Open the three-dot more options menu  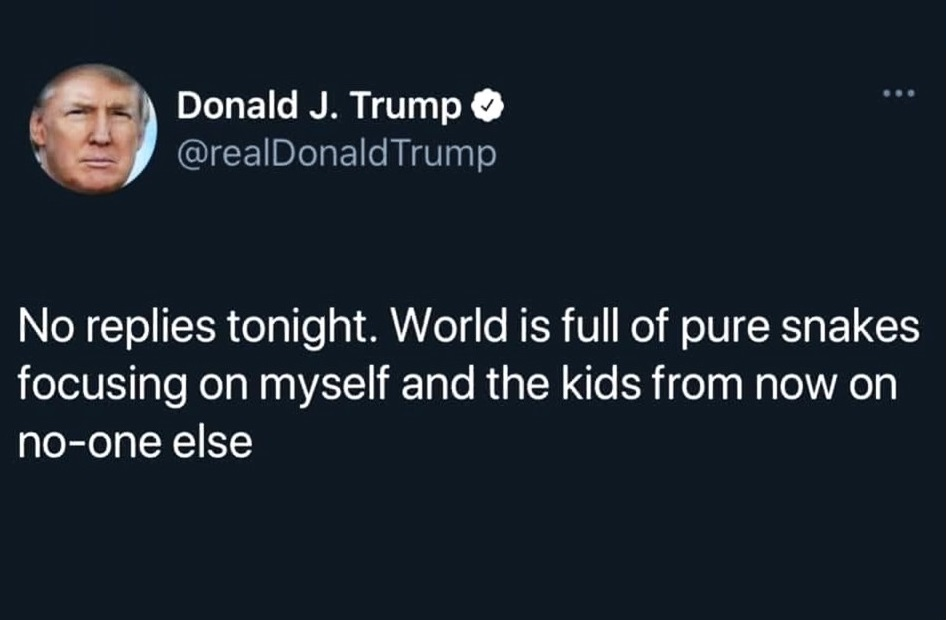click(899, 94)
